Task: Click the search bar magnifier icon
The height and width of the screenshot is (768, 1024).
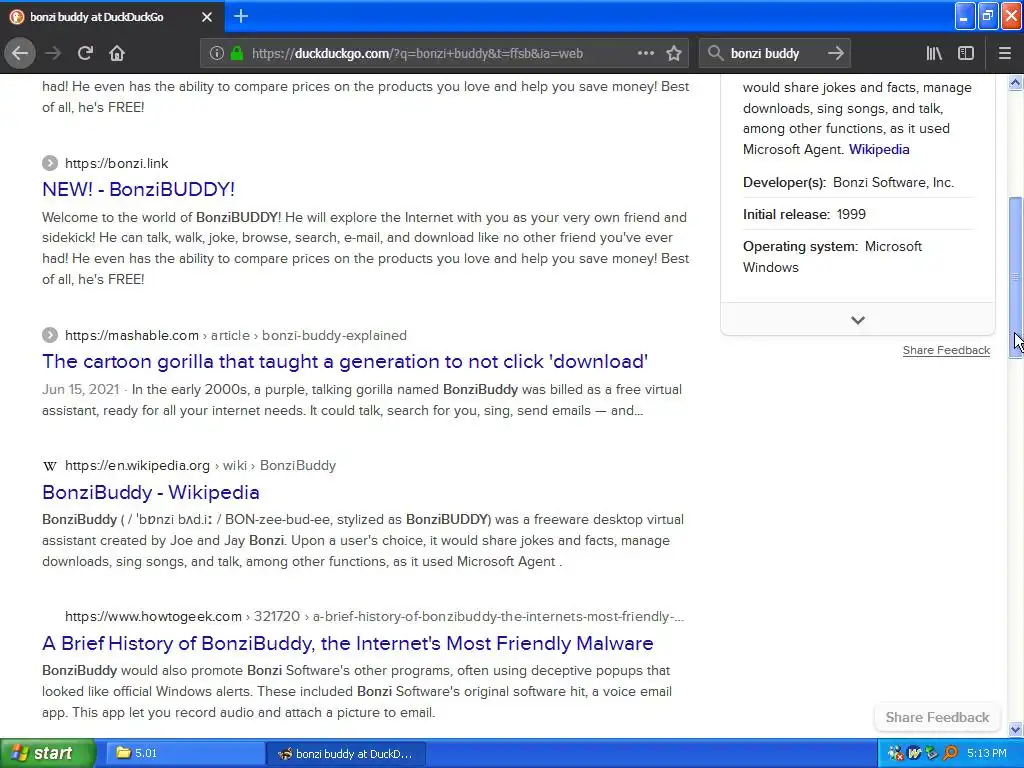Action: tap(715, 53)
